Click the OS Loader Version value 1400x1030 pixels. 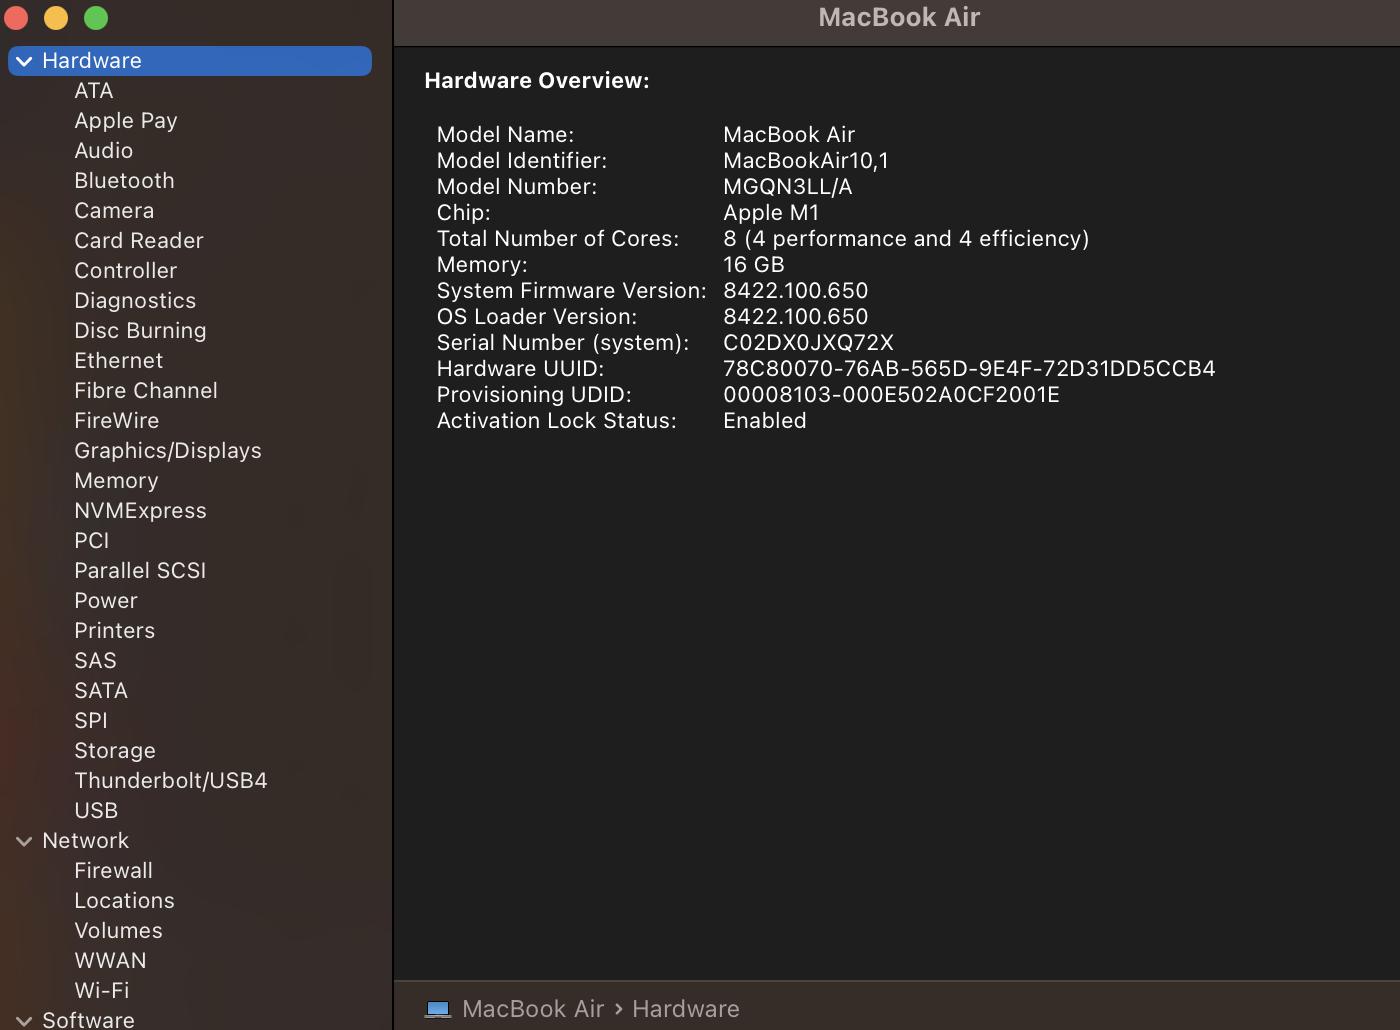796,317
